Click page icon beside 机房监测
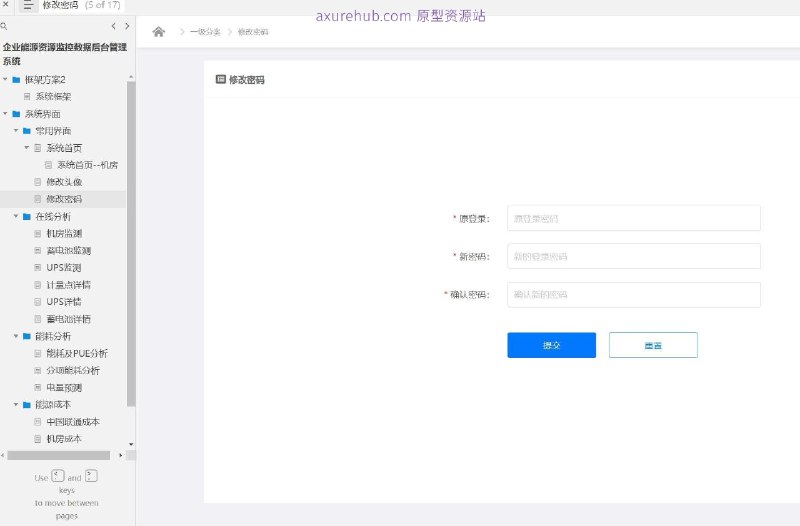 pyautogui.click(x=38, y=233)
